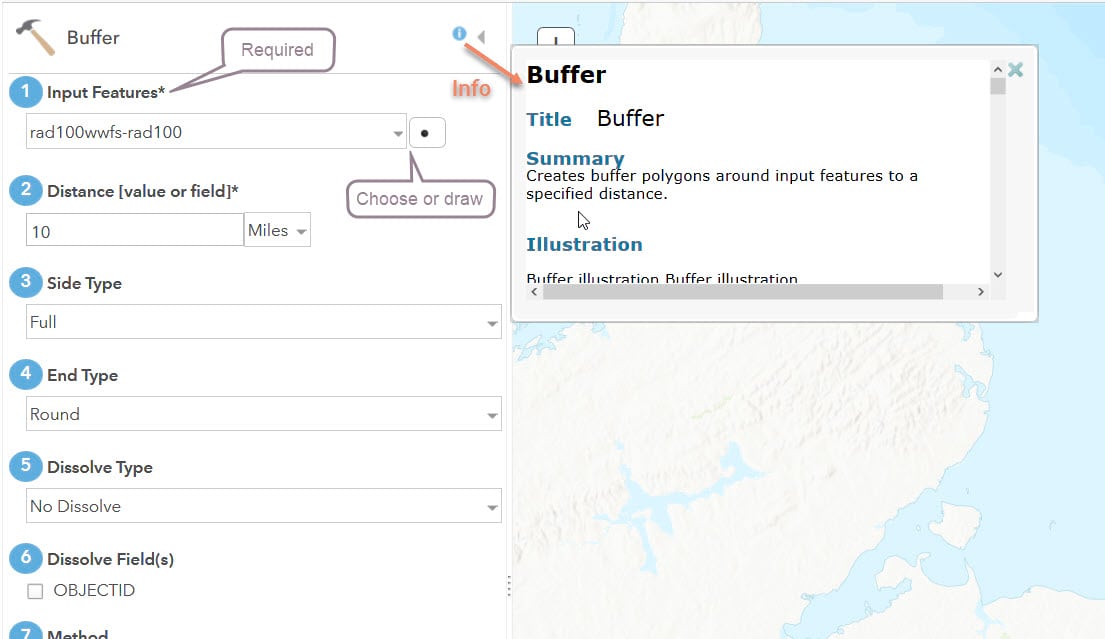Click the draw point button beside Input Features

click(x=427, y=133)
